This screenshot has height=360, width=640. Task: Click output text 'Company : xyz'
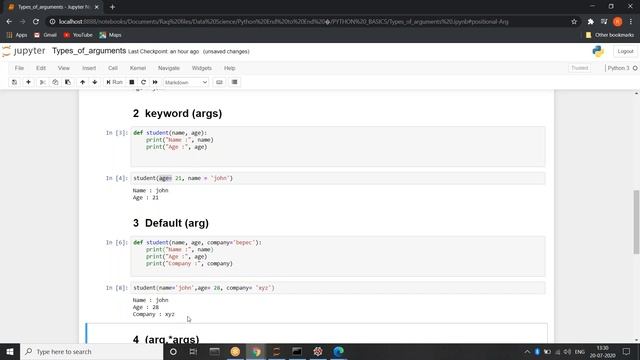(153, 314)
